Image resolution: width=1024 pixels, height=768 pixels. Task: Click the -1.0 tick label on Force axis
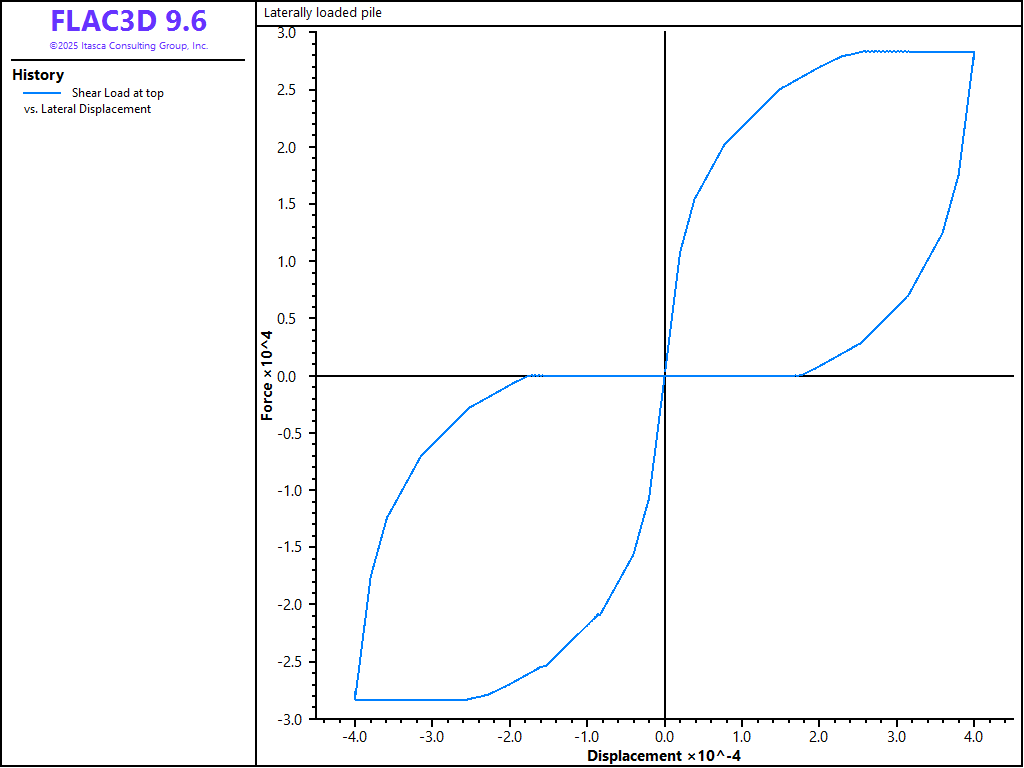(x=285, y=491)
